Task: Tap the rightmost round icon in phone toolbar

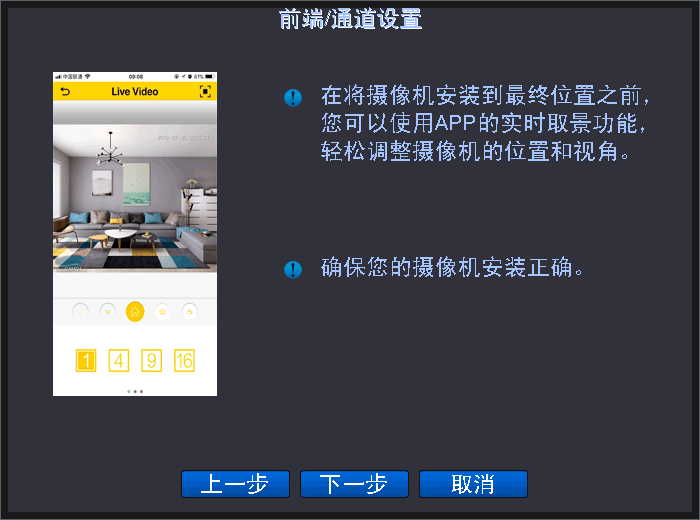Action: tap(190, 312)
